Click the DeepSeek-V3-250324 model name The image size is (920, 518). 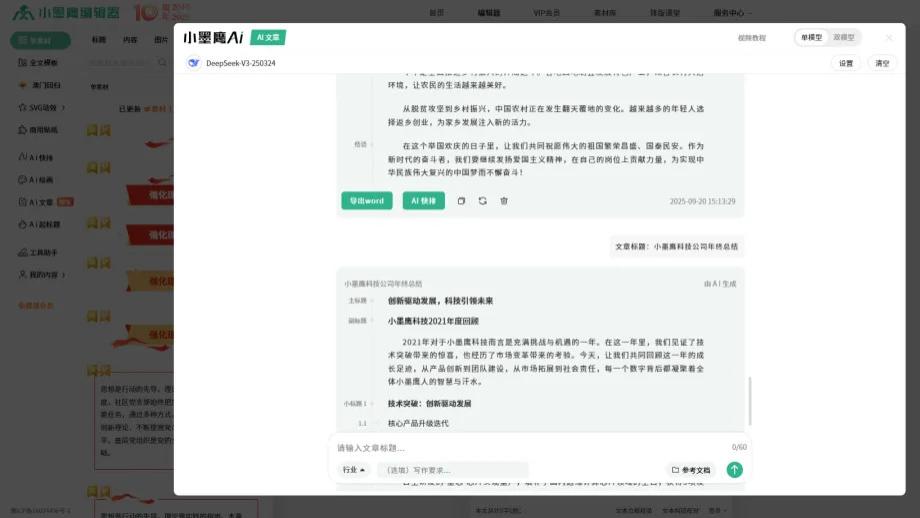pos(241,63)
